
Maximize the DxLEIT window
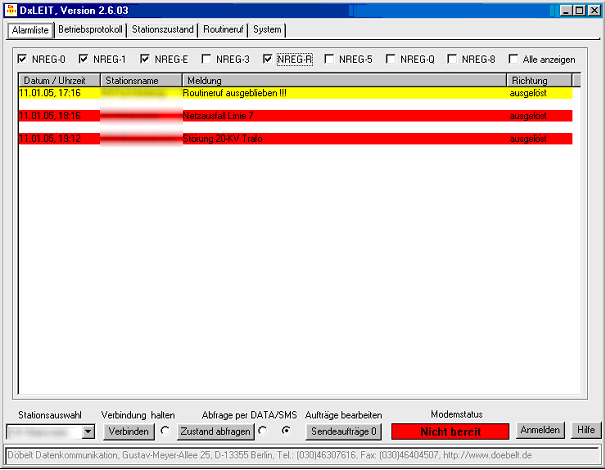580,10
